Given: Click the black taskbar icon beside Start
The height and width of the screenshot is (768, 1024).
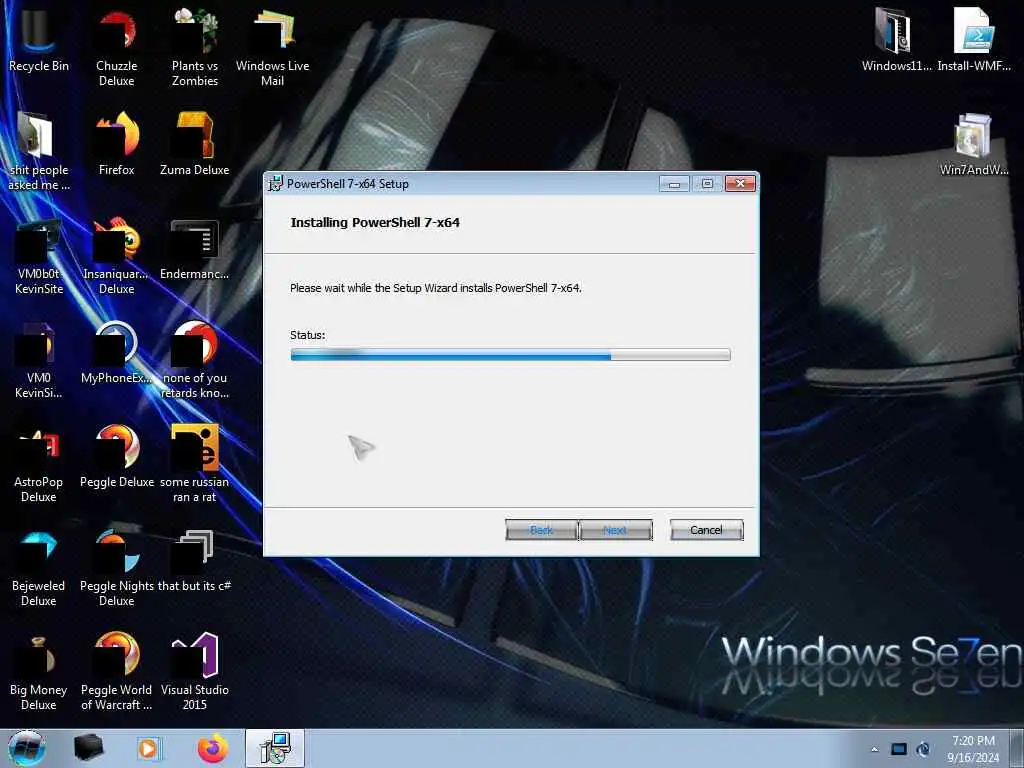Looking at the screenshot, I should coord(88,748).
